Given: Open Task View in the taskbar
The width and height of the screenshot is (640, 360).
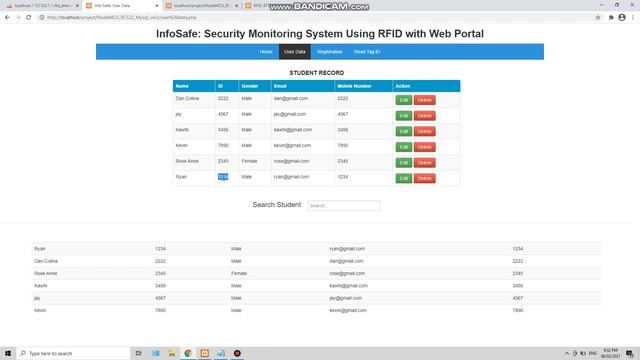Looking at the screenshot, I should pyautogui.click(x=139, y=353).
